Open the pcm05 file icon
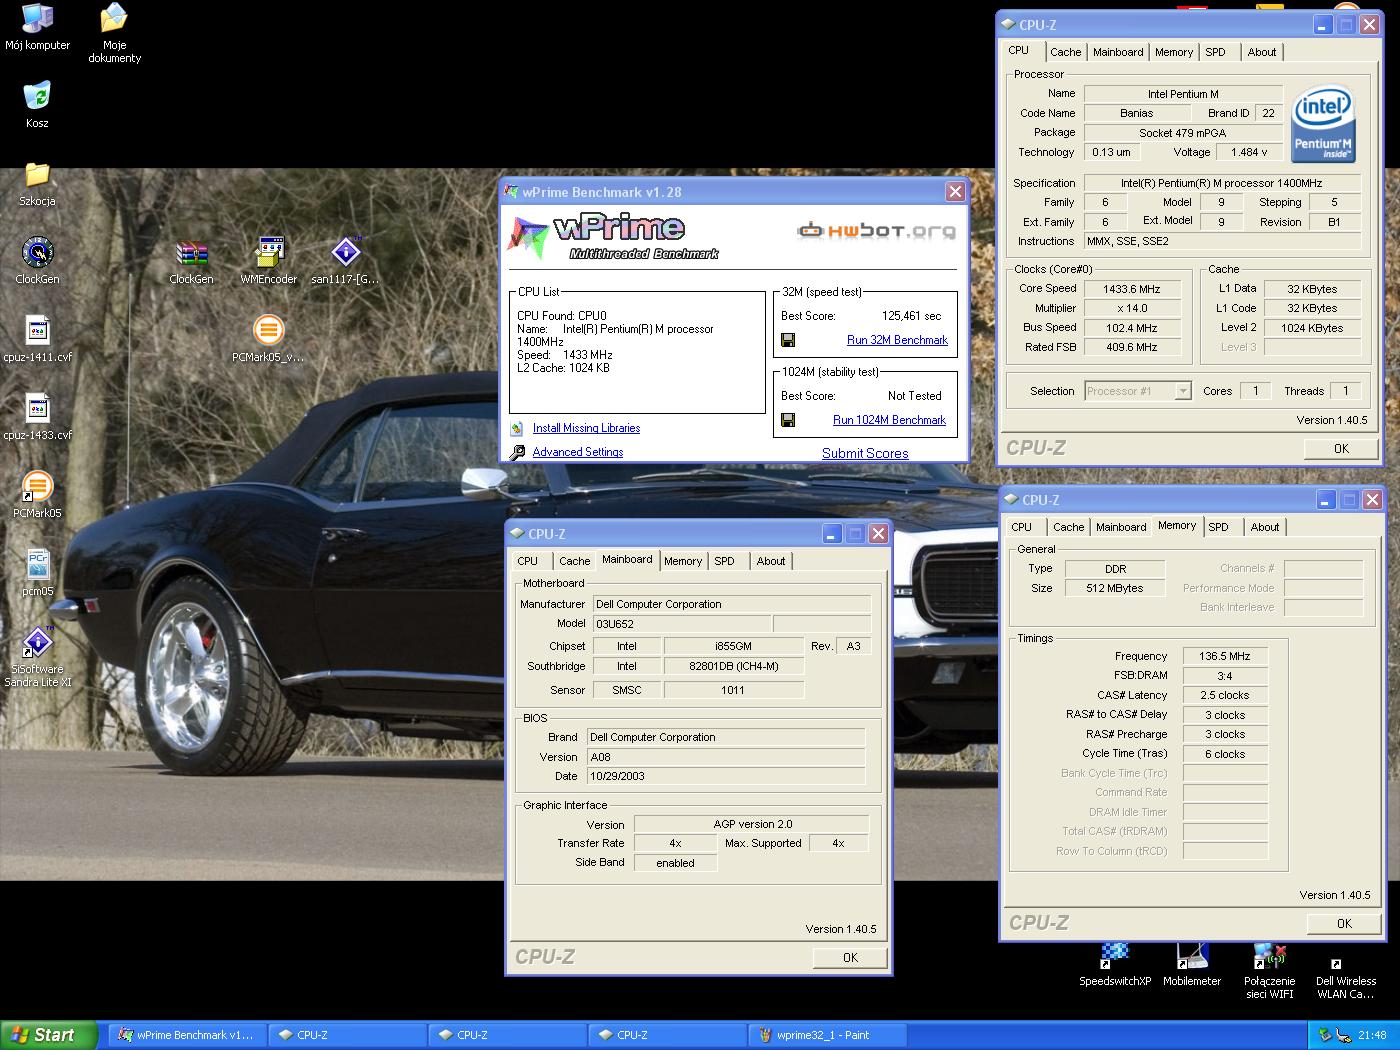 (37, 564)
